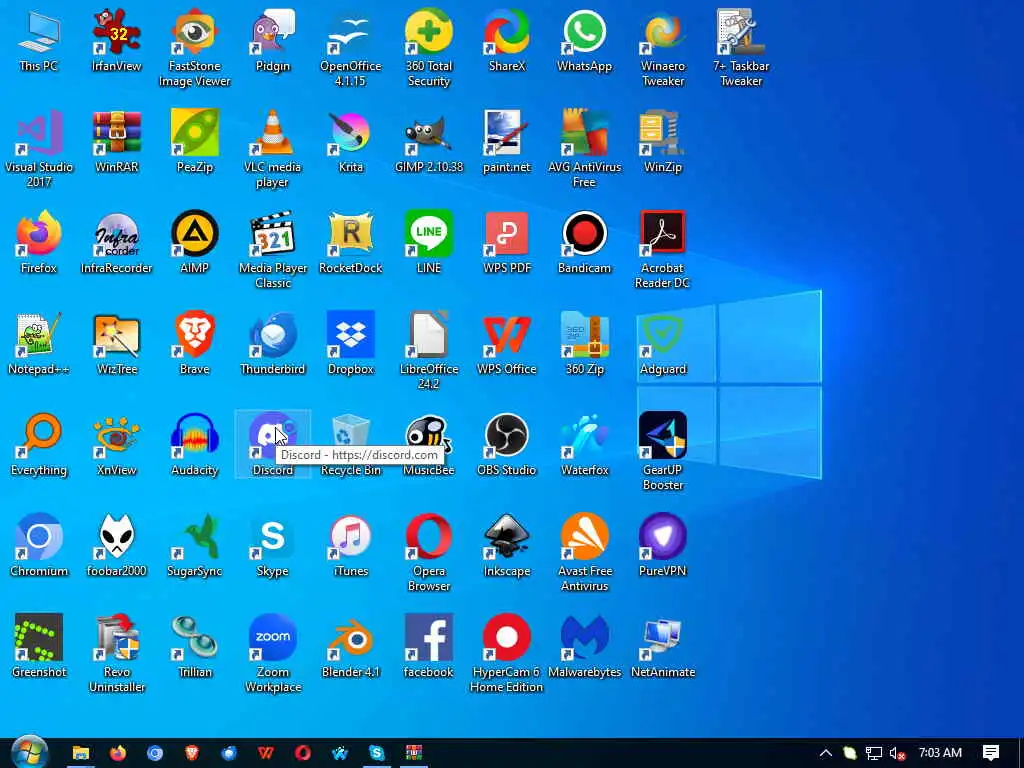Open the Start menu orb

pos(29,752)
